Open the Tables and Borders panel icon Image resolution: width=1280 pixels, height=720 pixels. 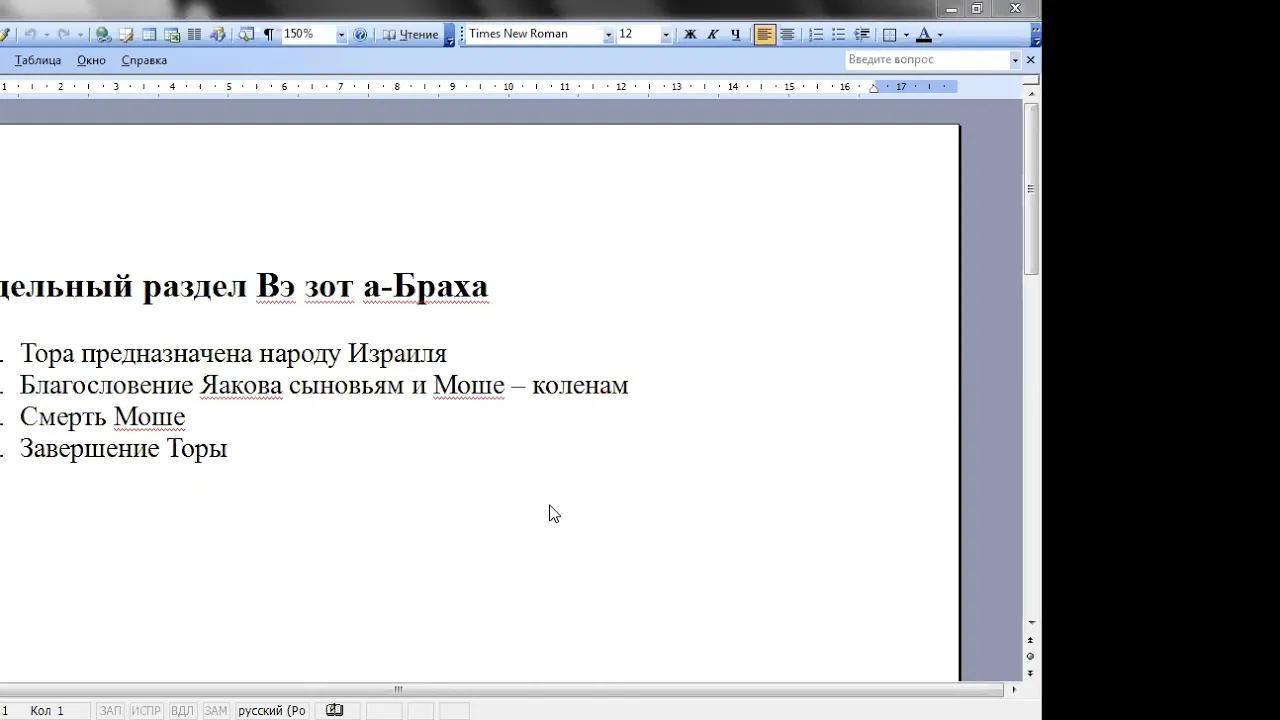click(x=126, y=34)
